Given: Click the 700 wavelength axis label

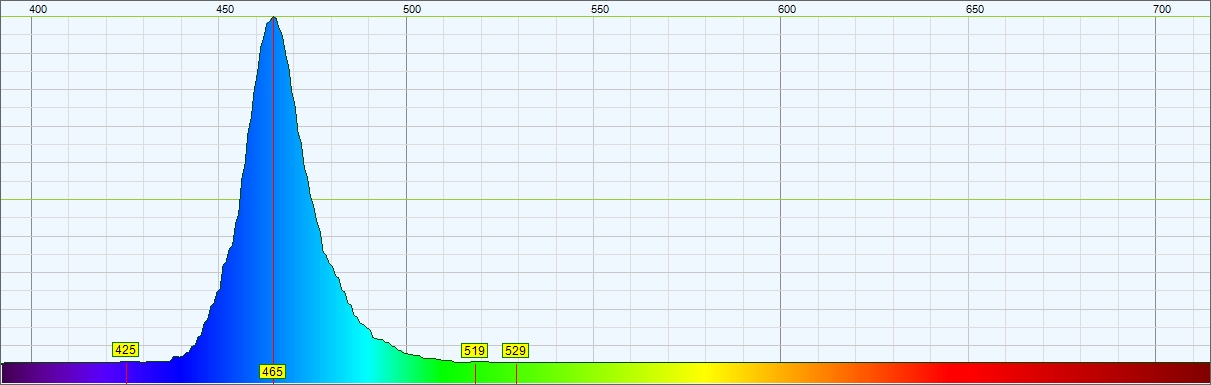Looking at the screenshot, I should [x=1162, y=9].
